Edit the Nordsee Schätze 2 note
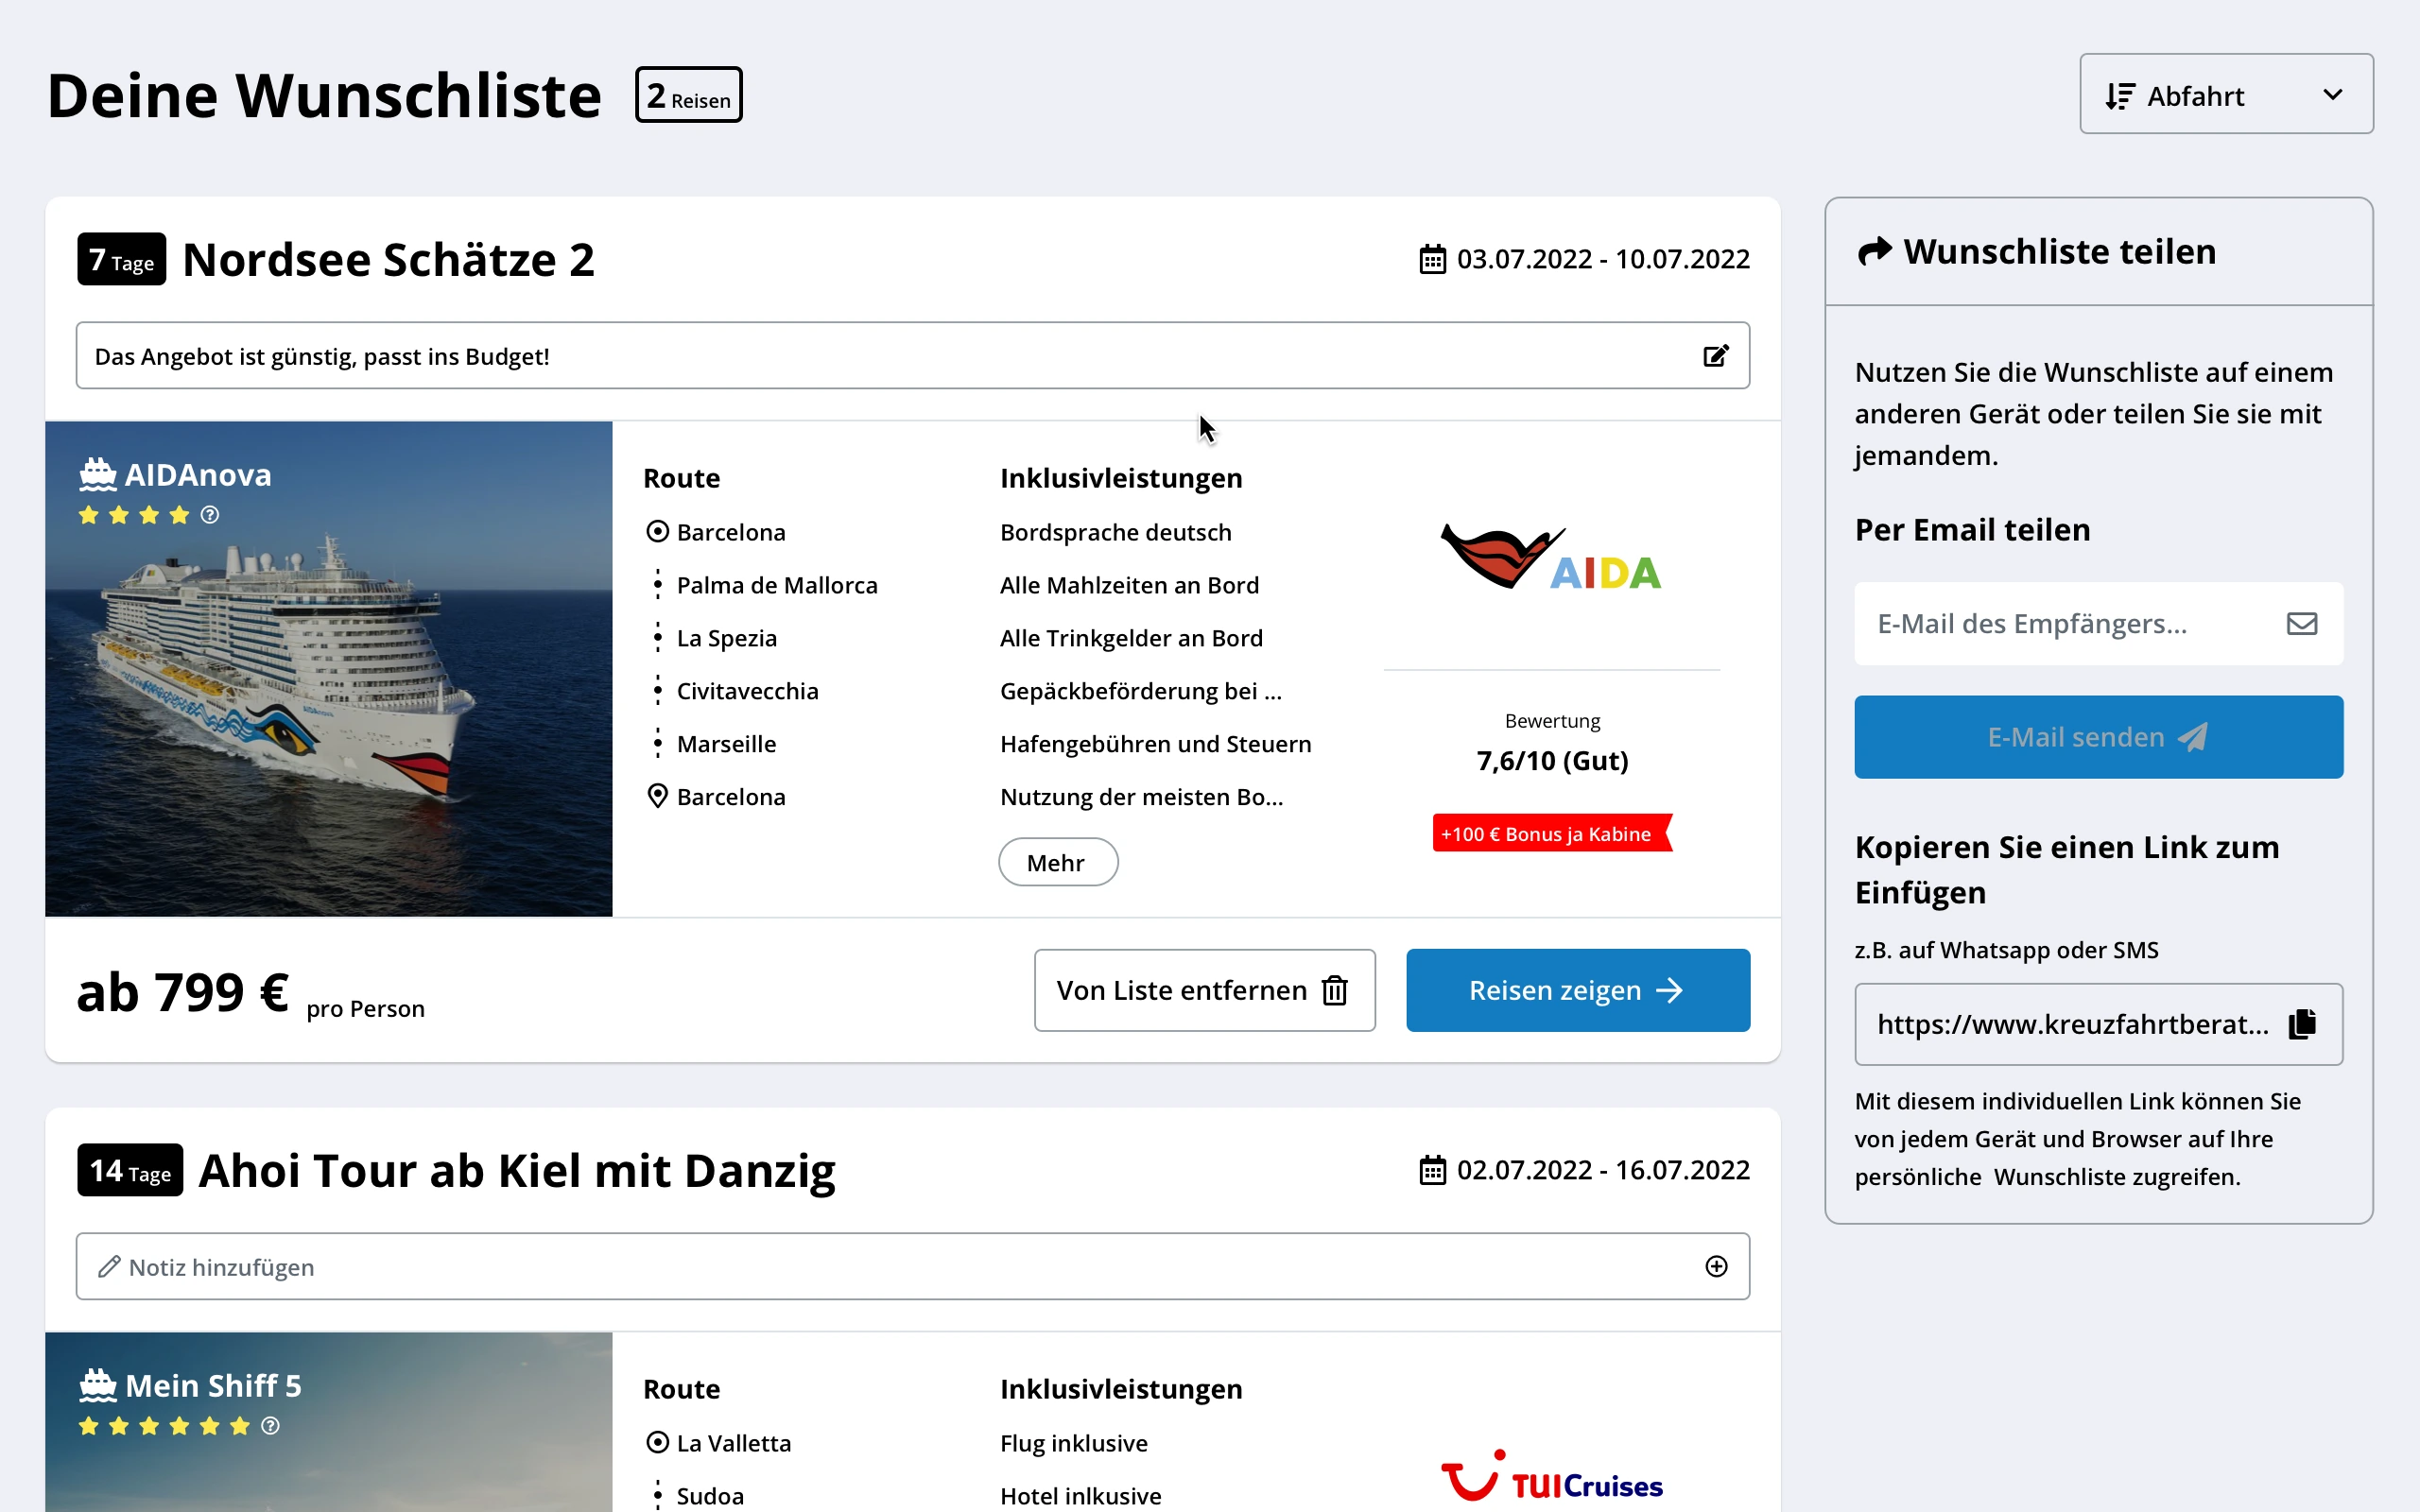This screenshot has height=1512, width=2420. coord(1716,356)
